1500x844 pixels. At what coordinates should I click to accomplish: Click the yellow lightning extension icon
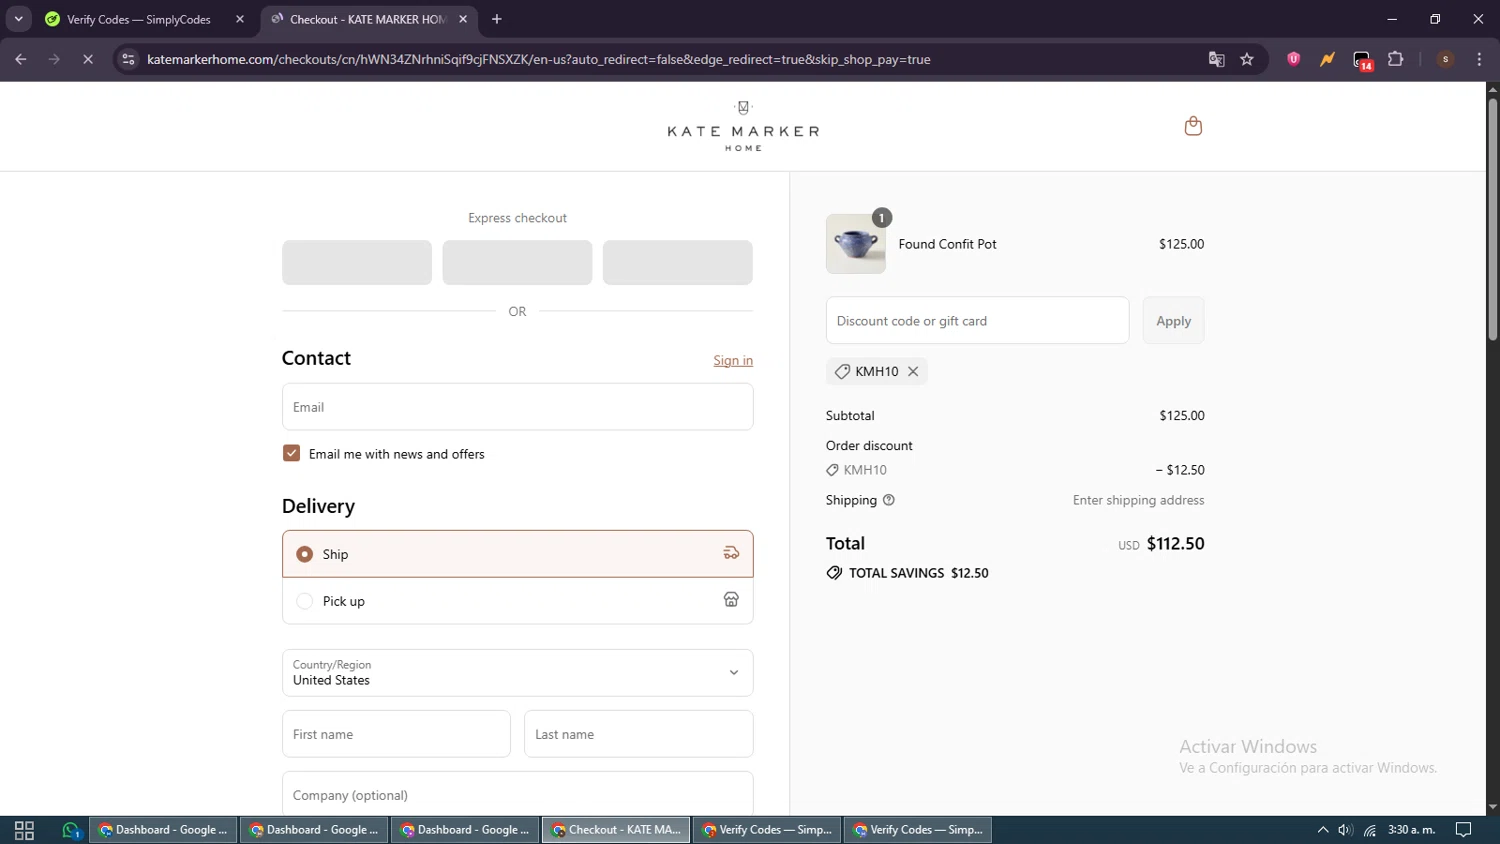(1327, 59)
